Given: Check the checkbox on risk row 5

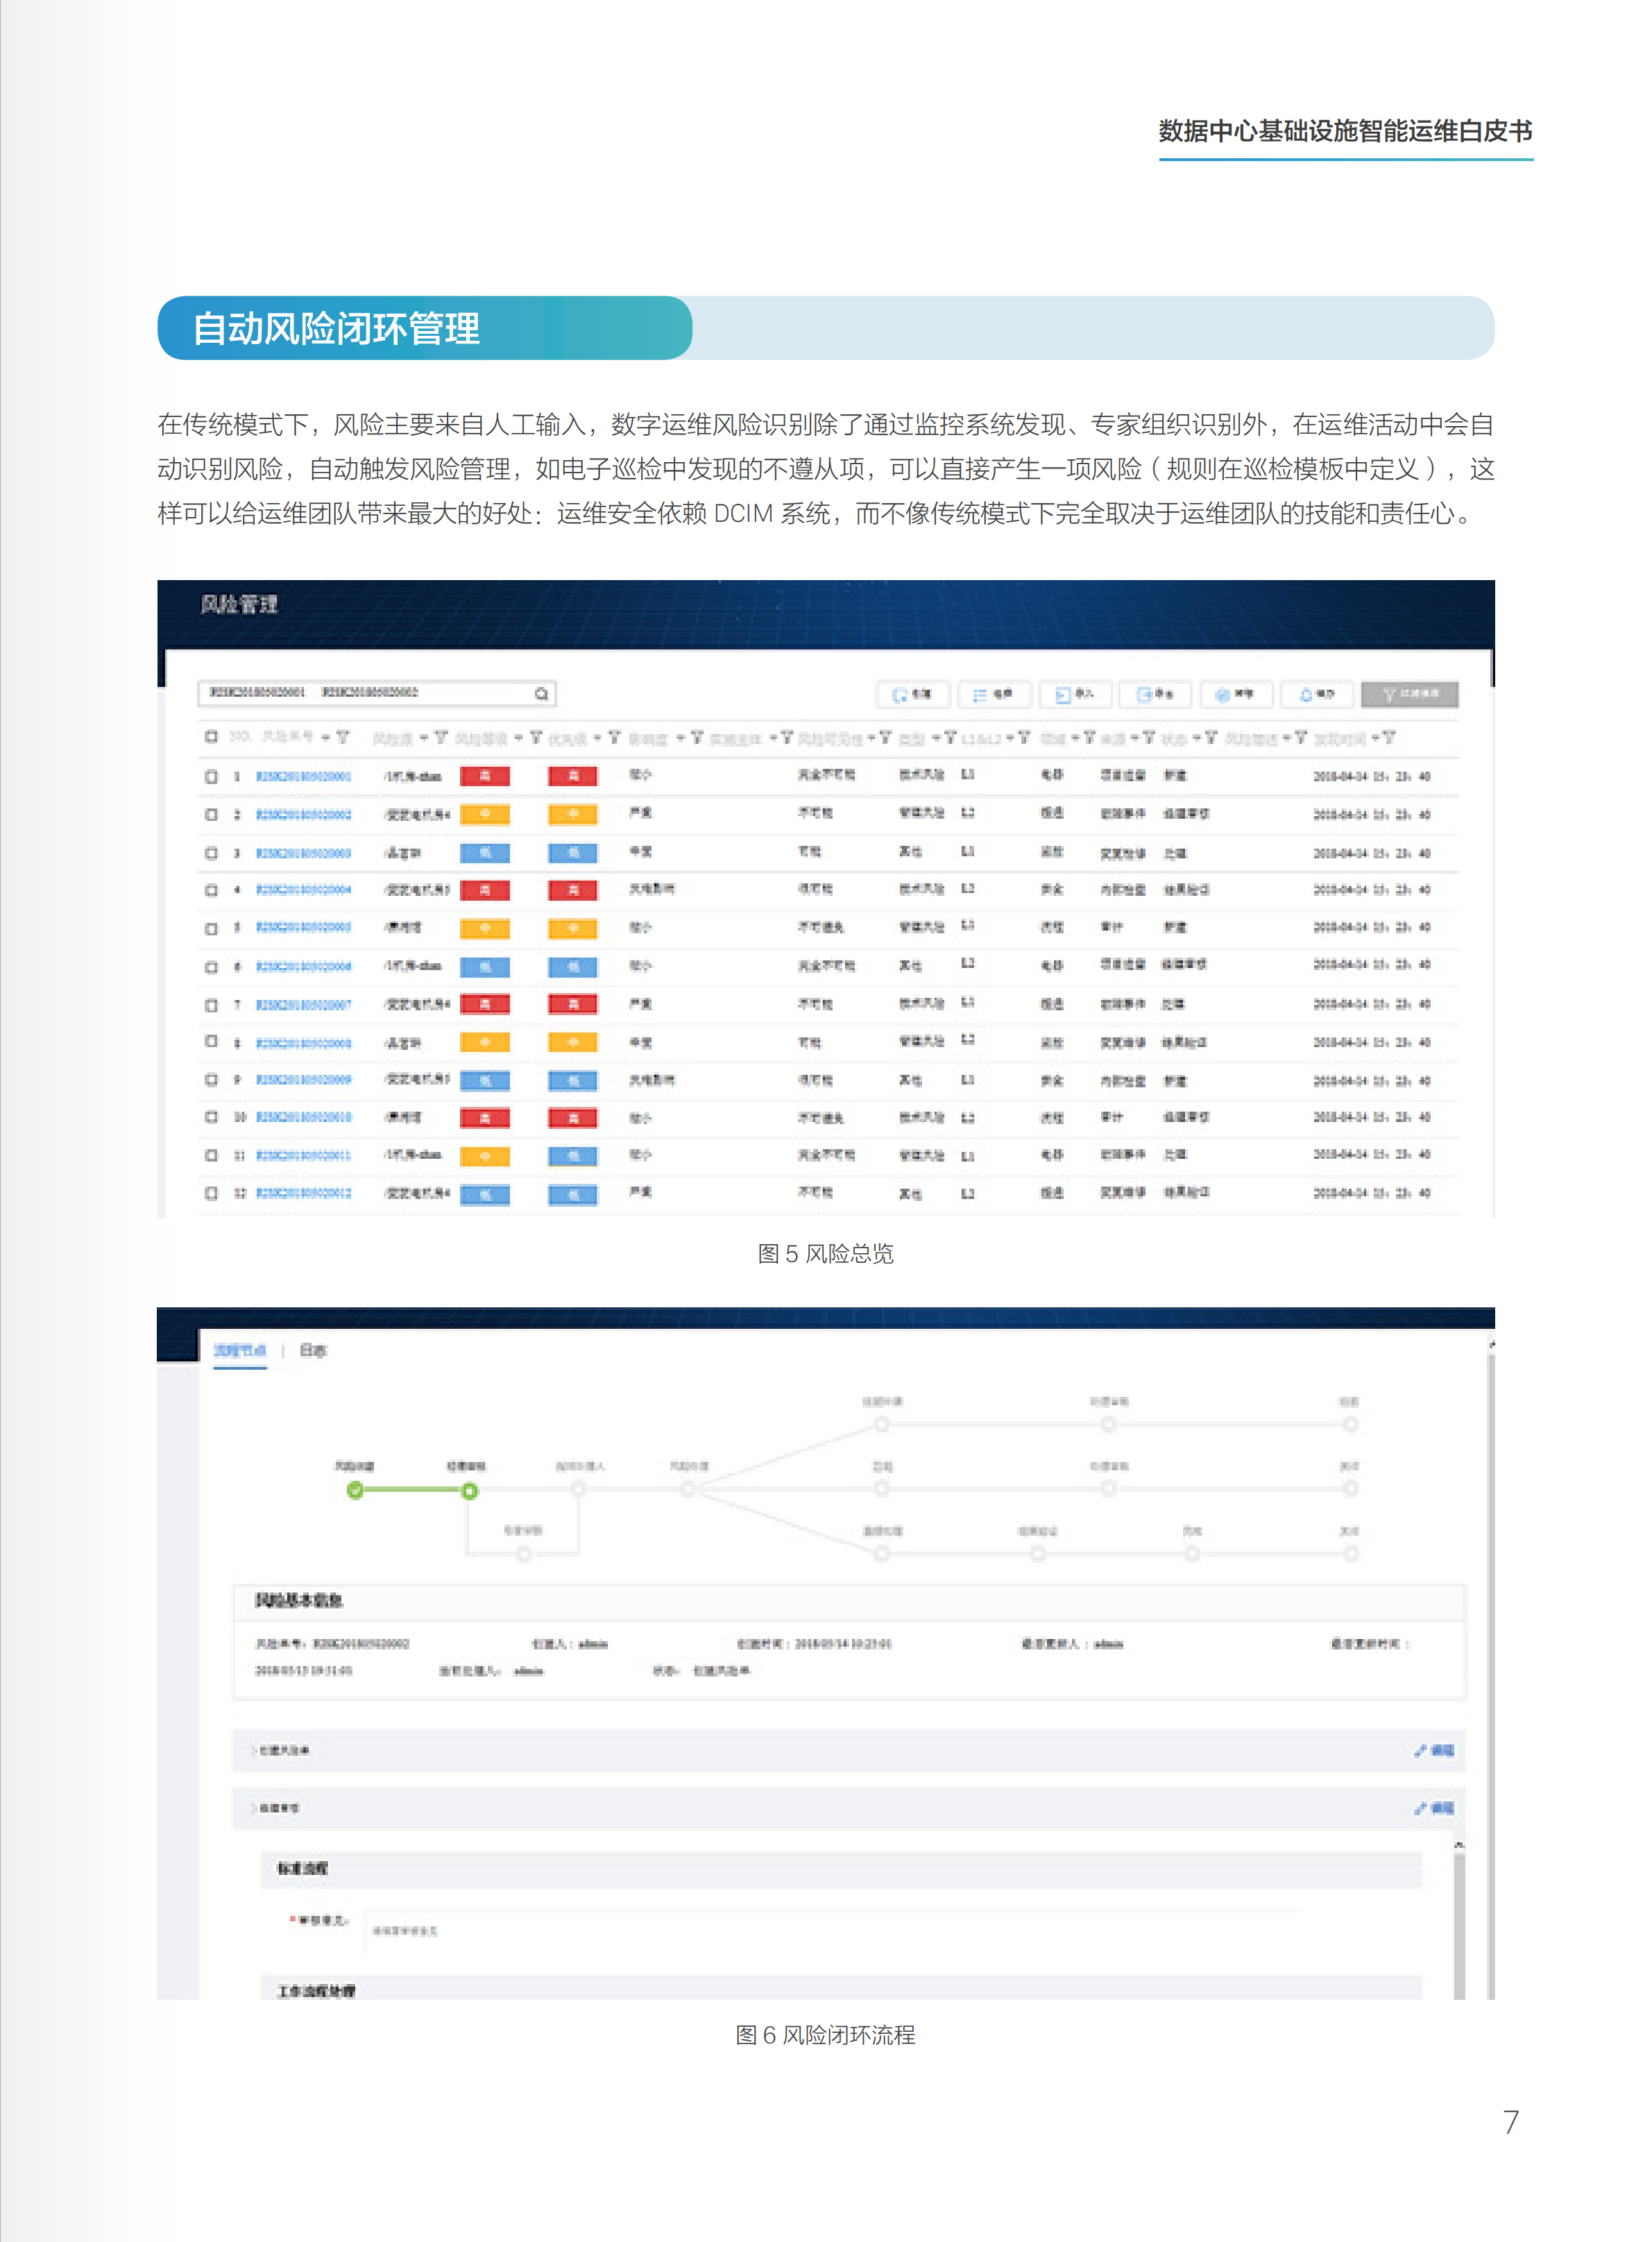Looking at the screenshot, I should tap(211, 928).
